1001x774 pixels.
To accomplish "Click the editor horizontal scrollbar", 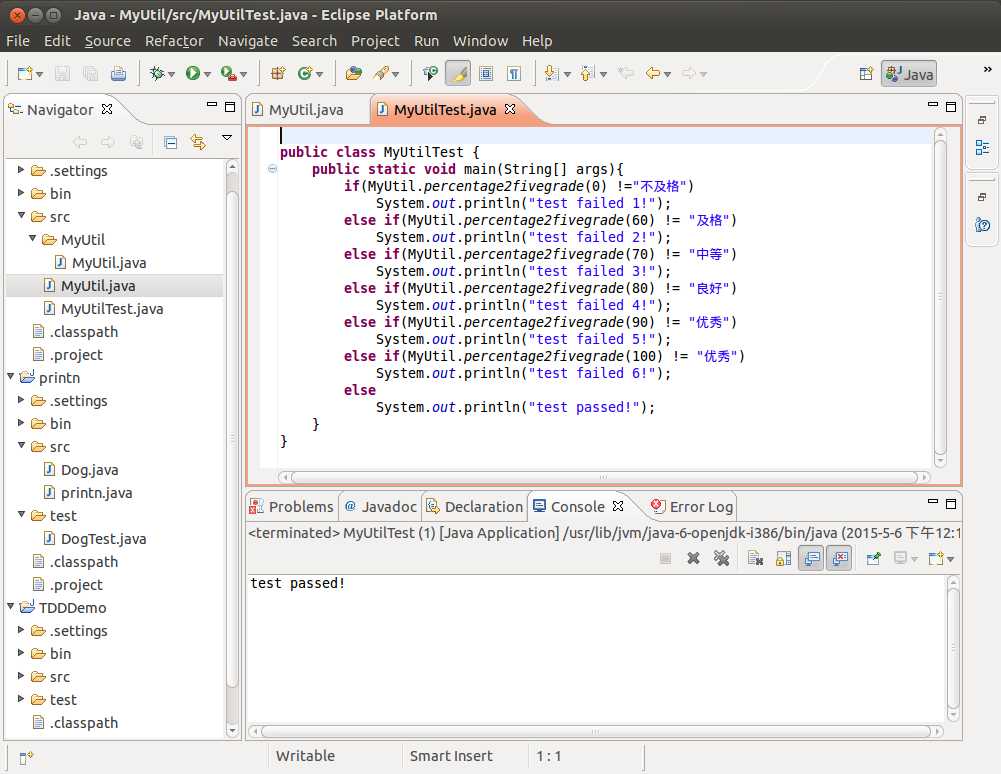I will 603,477.
